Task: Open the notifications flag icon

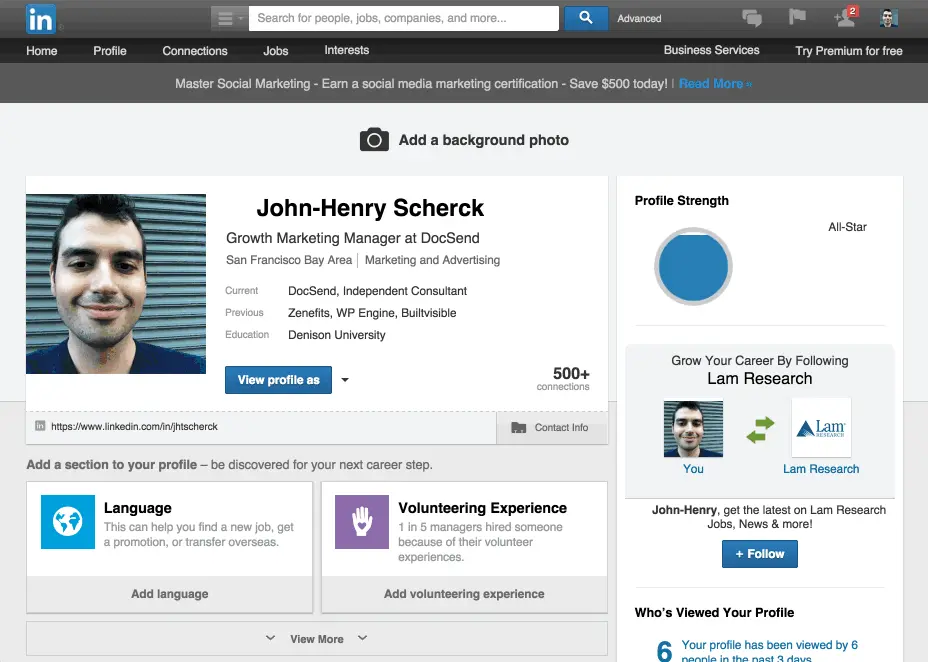Action: click(797, 17)
